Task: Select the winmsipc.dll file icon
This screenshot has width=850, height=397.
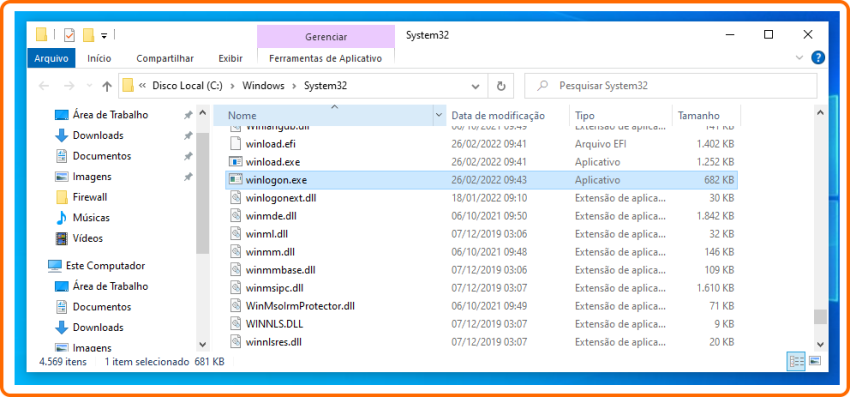Action: 235,287
